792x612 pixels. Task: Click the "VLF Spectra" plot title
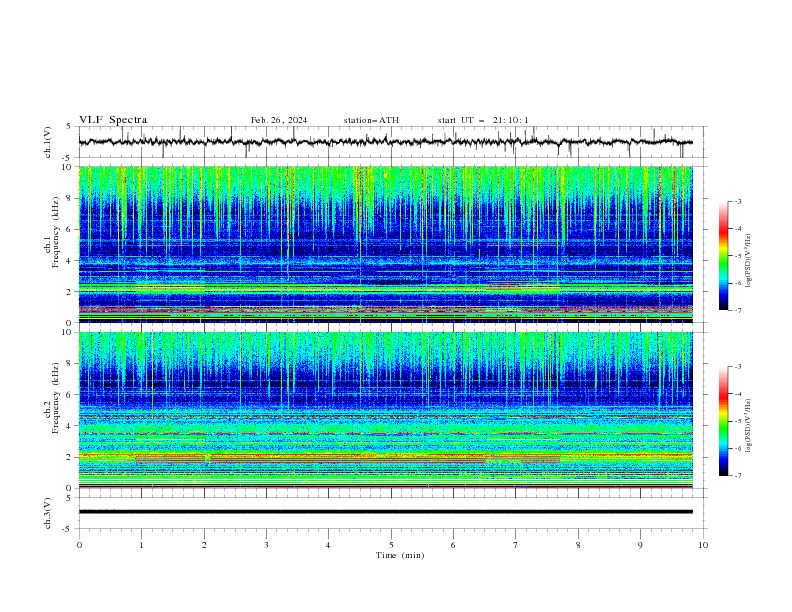click(113, 120)
